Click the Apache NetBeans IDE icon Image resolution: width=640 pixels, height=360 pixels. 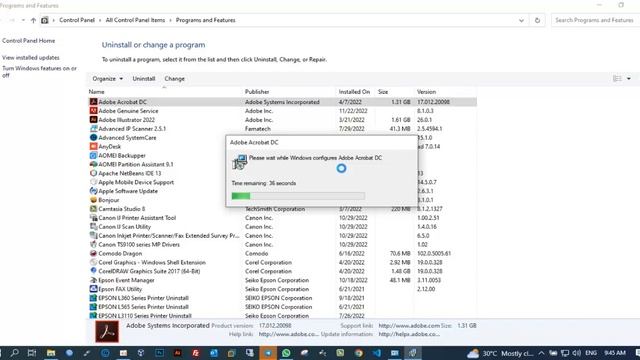(x=93, y=173)
